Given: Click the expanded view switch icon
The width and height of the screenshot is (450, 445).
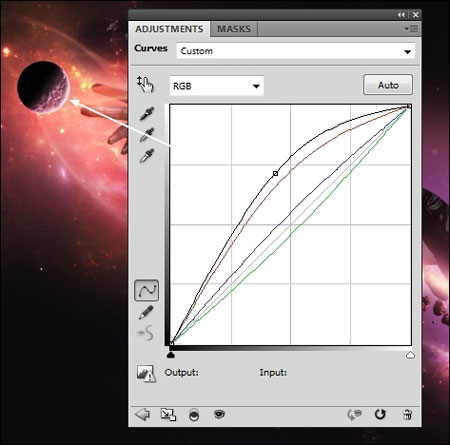Looking at the screenshot, I should tap(168, 414).
